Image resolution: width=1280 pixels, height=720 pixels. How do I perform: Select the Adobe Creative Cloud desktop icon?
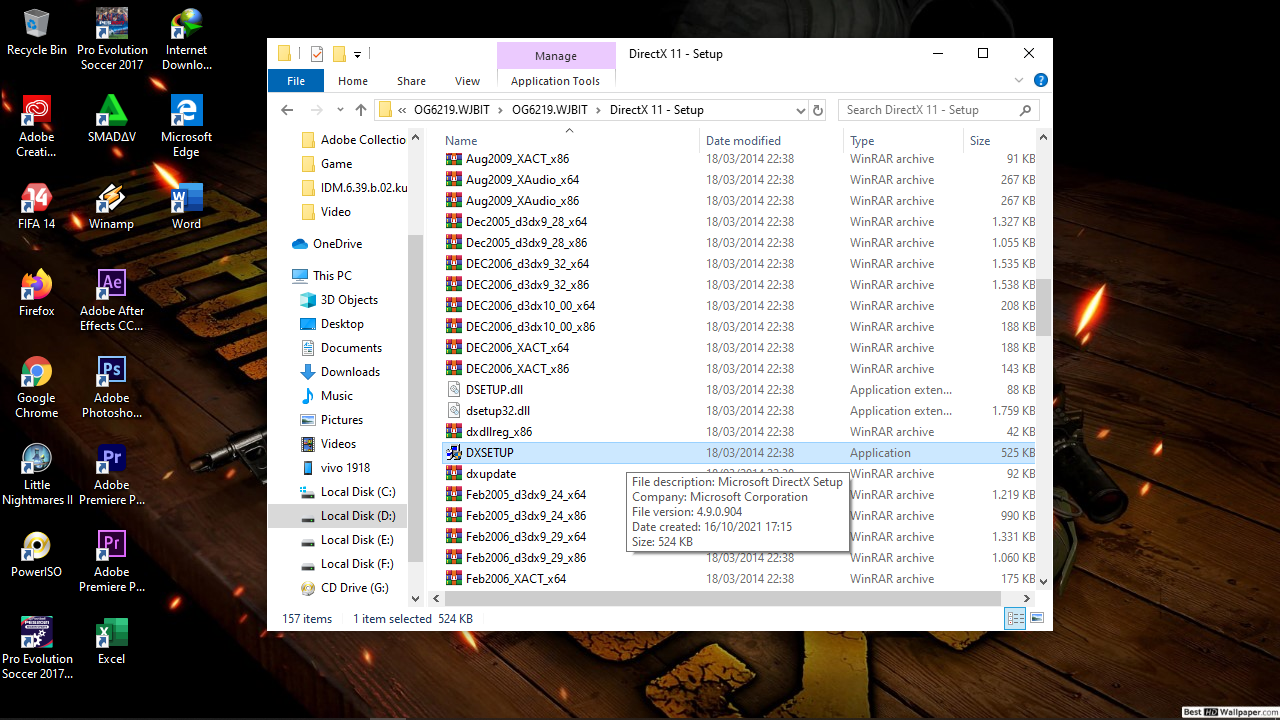[x=36, y=126]
